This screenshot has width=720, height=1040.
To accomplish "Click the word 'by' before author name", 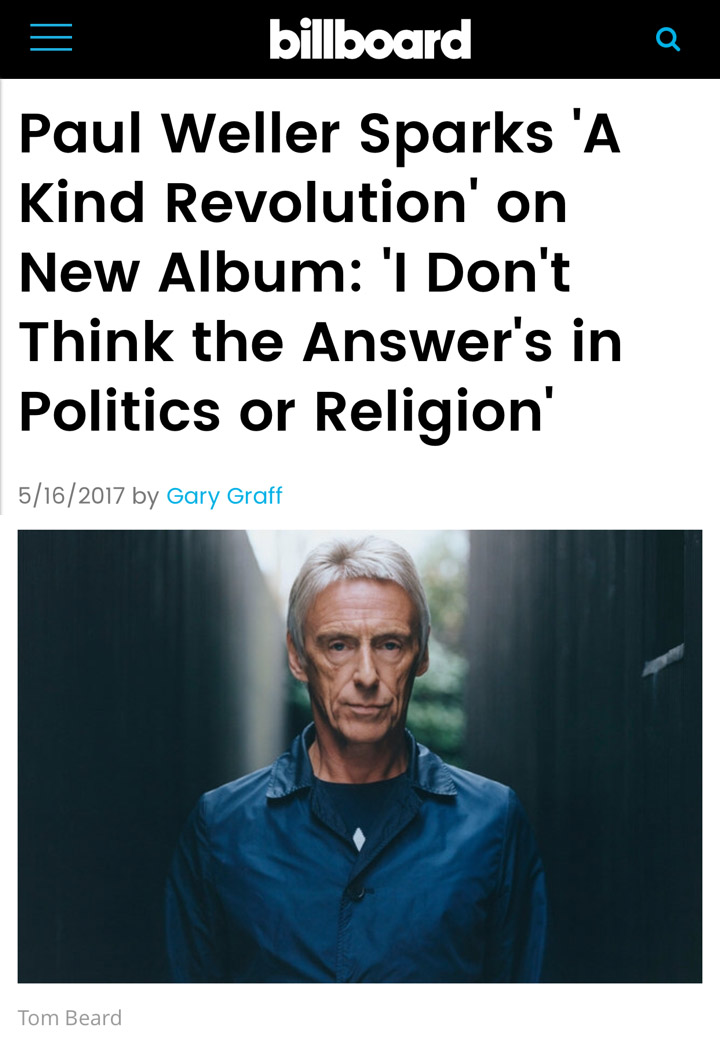I will click(145, 496).
